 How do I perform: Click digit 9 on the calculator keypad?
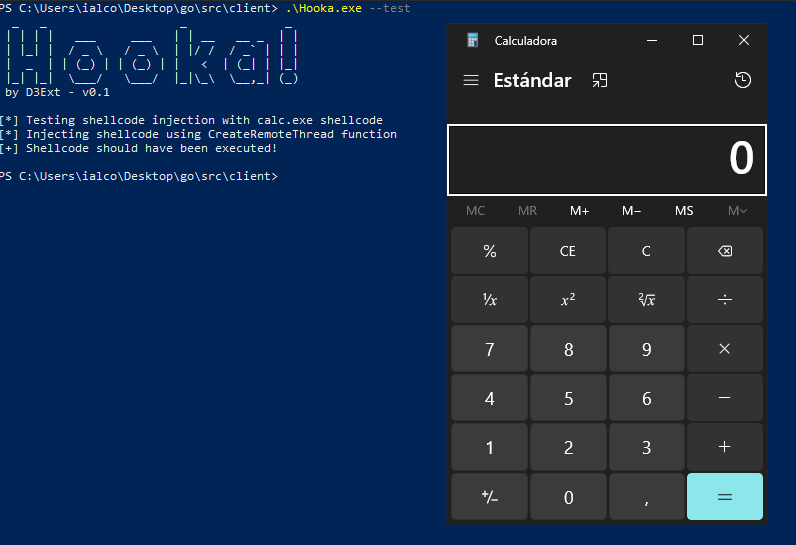point(646,349)
